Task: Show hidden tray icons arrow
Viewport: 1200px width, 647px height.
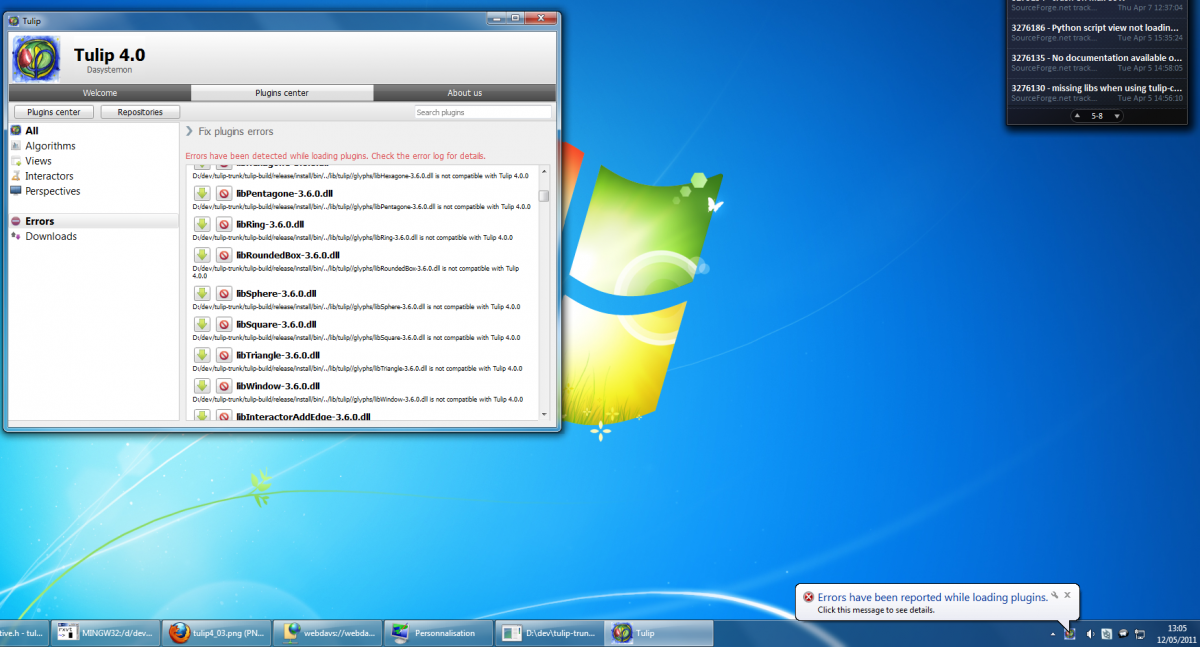Action: 1053,634
